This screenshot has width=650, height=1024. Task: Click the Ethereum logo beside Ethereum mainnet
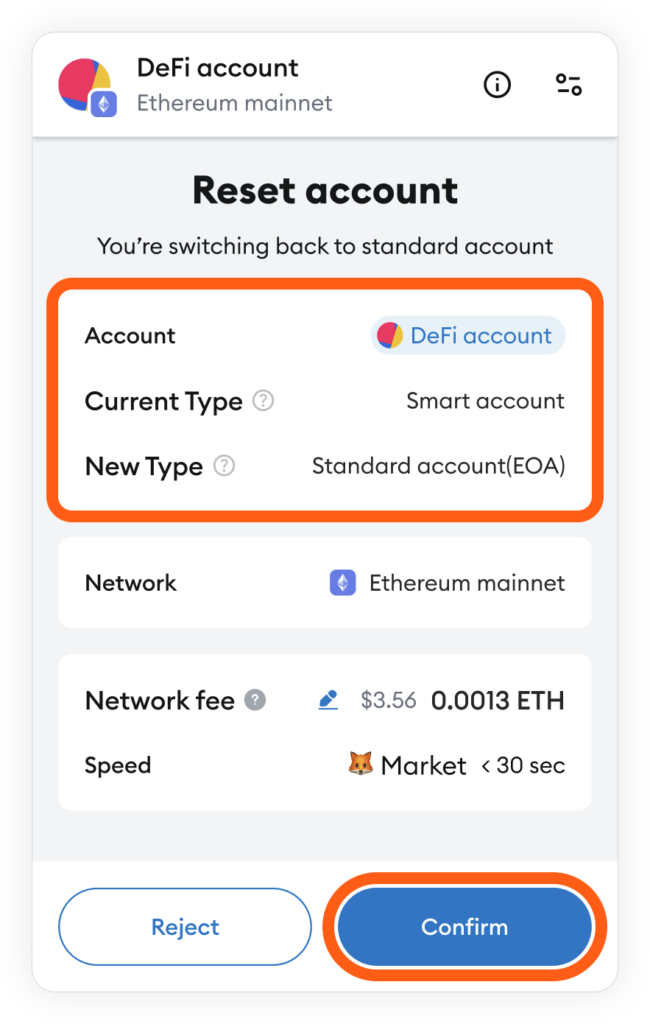tap(343, 583)
